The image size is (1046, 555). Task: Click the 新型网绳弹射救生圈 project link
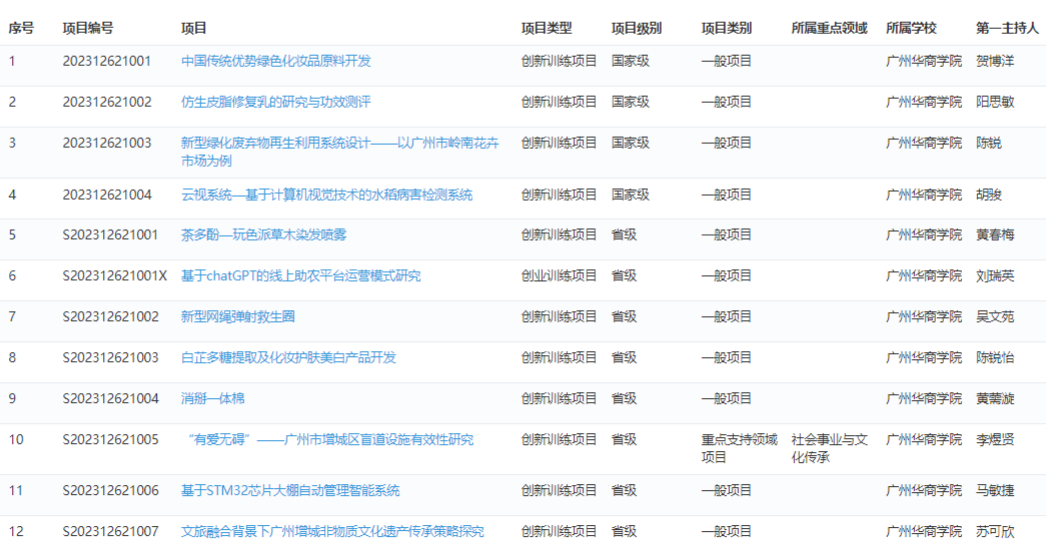[x=237, y=317]
